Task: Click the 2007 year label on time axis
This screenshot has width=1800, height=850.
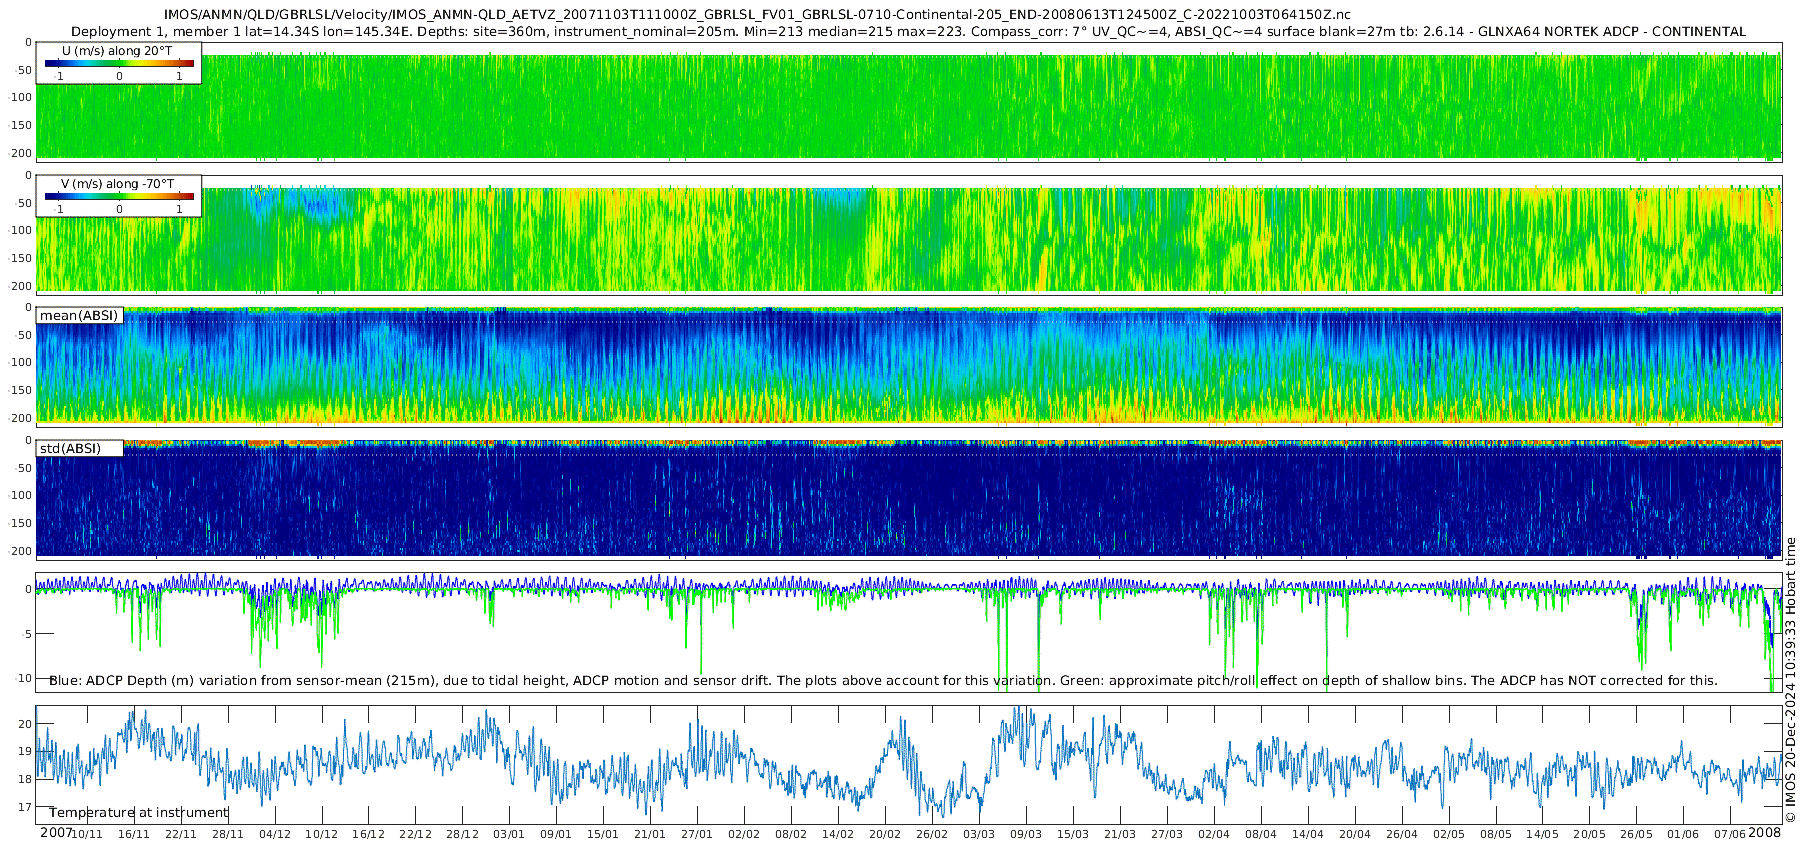Action: coord(56,833)
